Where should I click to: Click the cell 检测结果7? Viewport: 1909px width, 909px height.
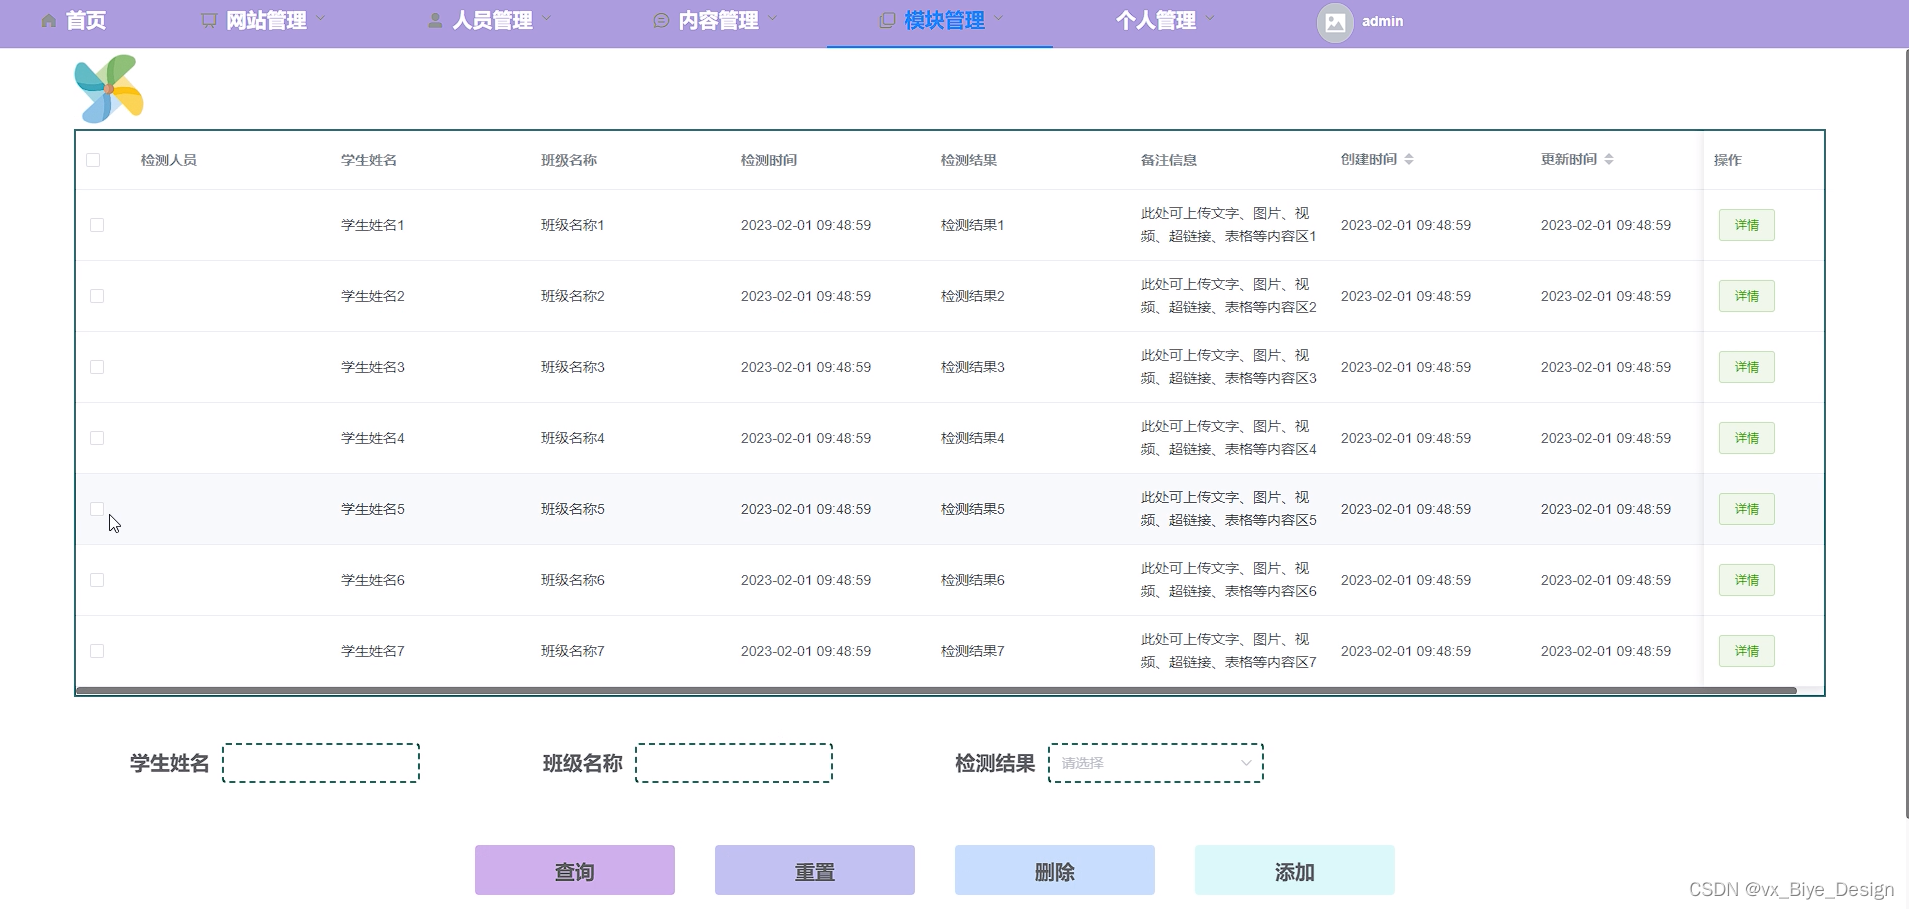973,651
